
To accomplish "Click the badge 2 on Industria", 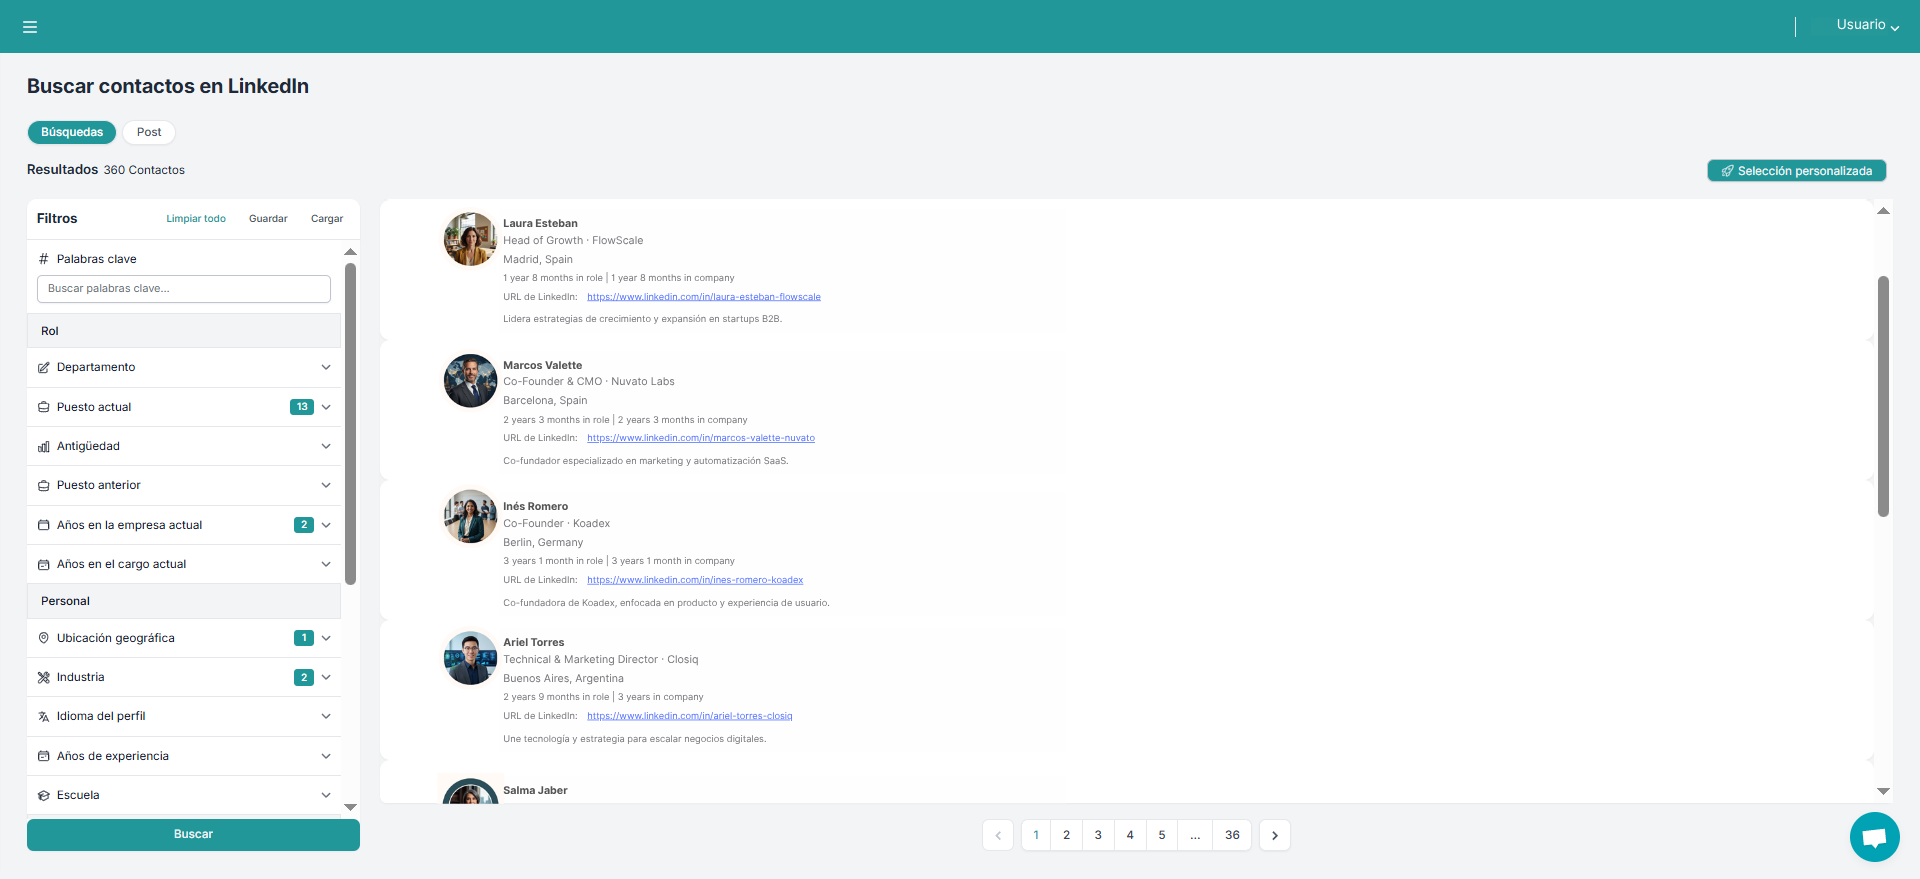I will (304, 678).
